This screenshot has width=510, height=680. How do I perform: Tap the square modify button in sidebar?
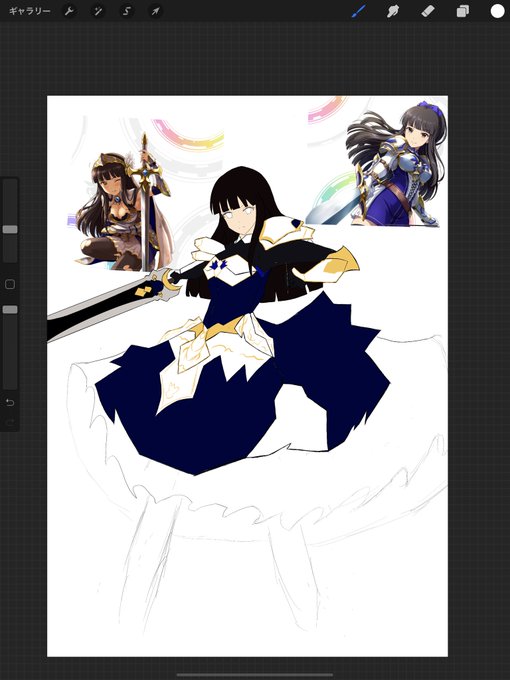tap(10, 284)
